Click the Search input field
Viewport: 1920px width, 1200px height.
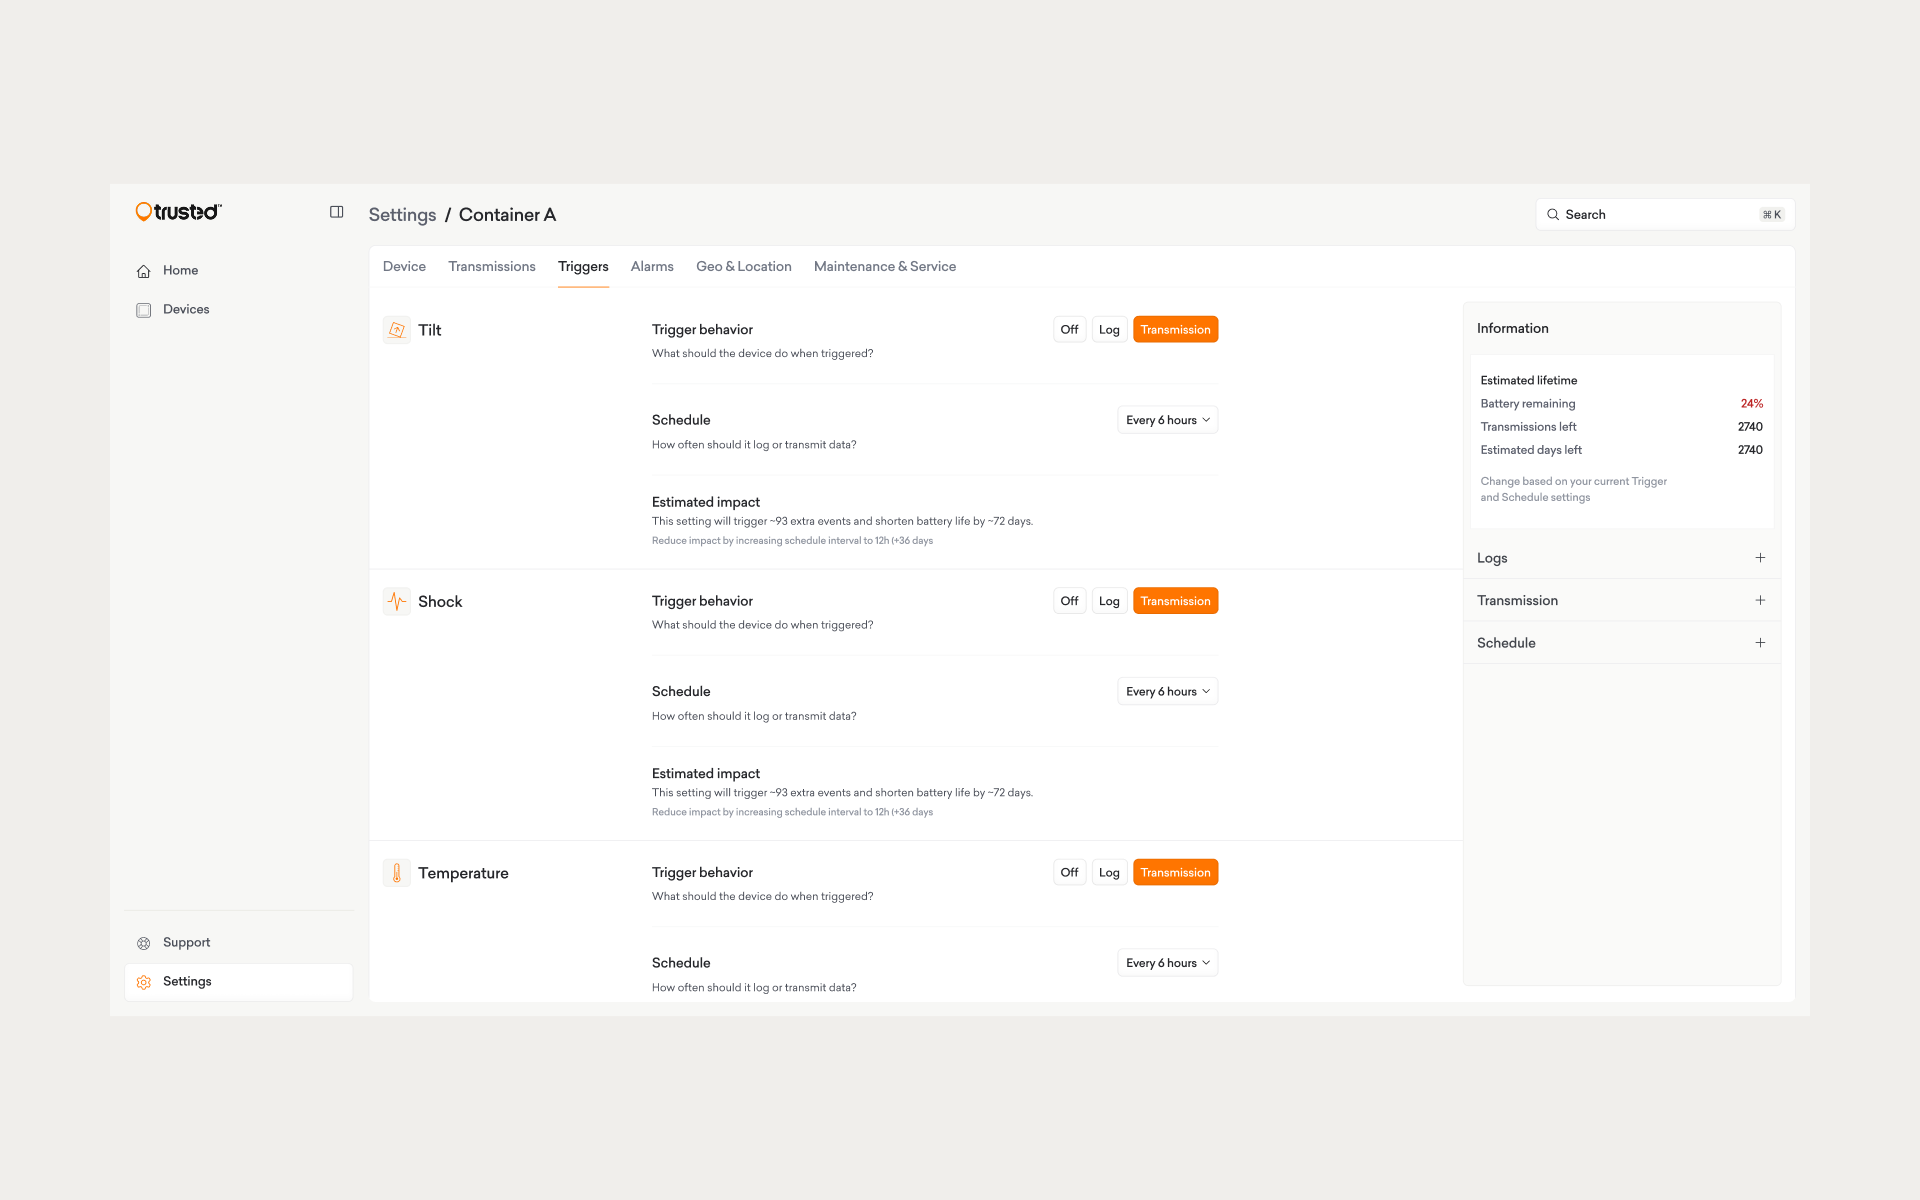tap(1665, 215)
